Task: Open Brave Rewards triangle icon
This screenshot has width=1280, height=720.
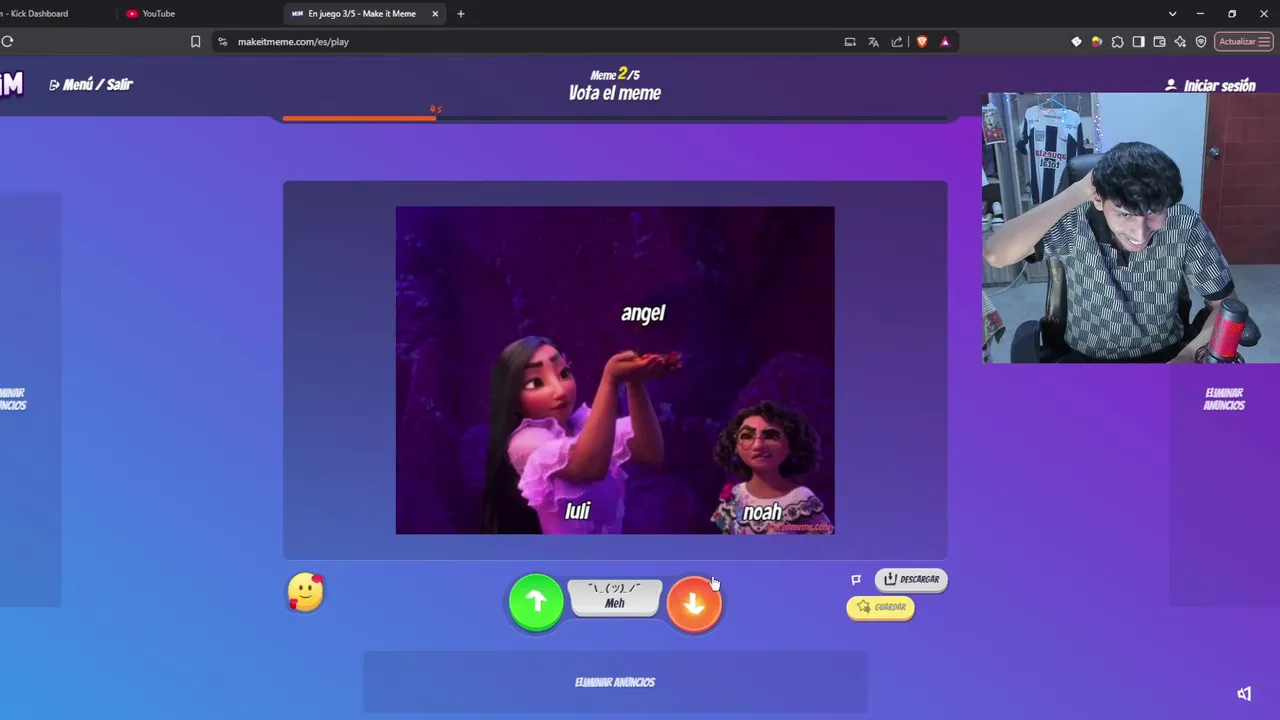Action: (945, 42)
